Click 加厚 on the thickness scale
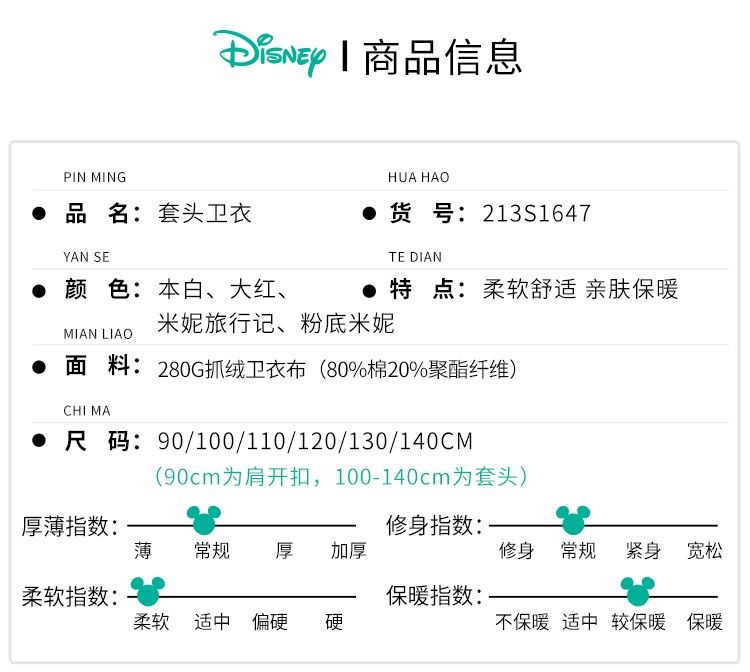750x672 pixels. (349, 551)
